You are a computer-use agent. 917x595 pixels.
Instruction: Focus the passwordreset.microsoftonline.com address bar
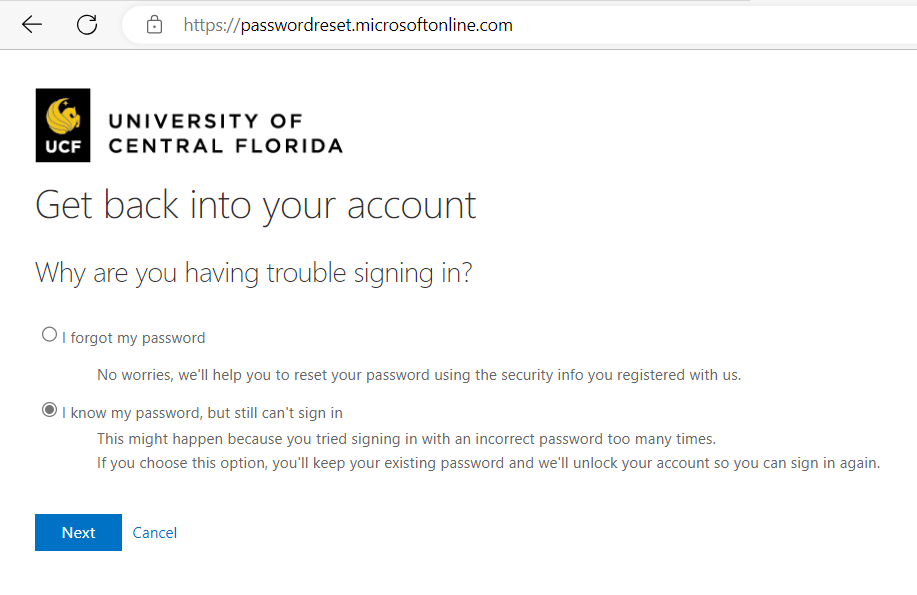coord(520,25)
